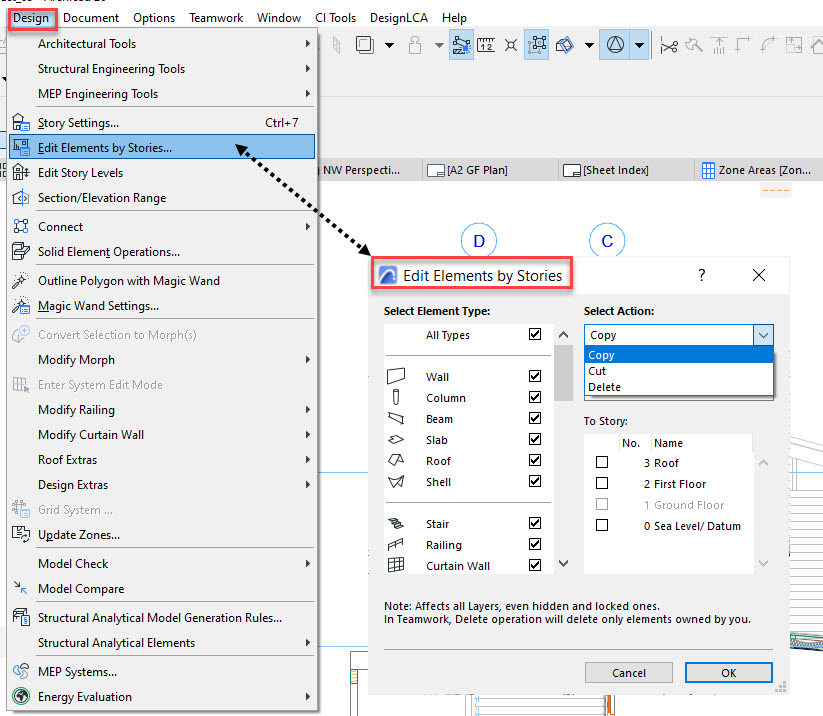Click the X-shaped snap point toolbar icon
The image size is (823, 716).
511,45
